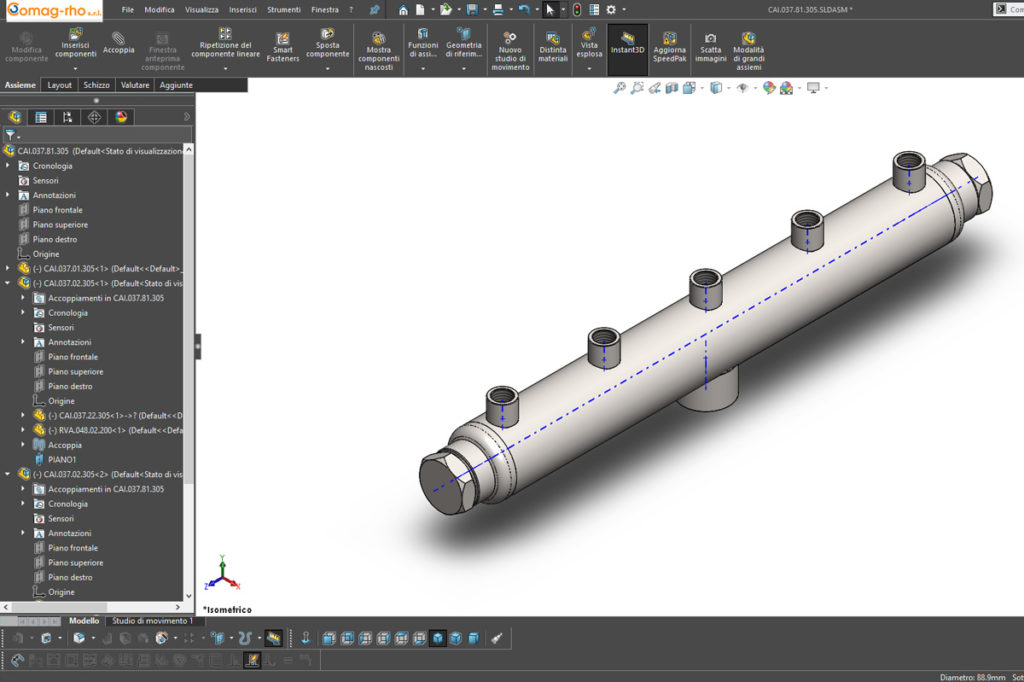Click the feature tree filter icon
Image resolution: width=1024 pixels, height=682 pixels.
tap(10, 135)
